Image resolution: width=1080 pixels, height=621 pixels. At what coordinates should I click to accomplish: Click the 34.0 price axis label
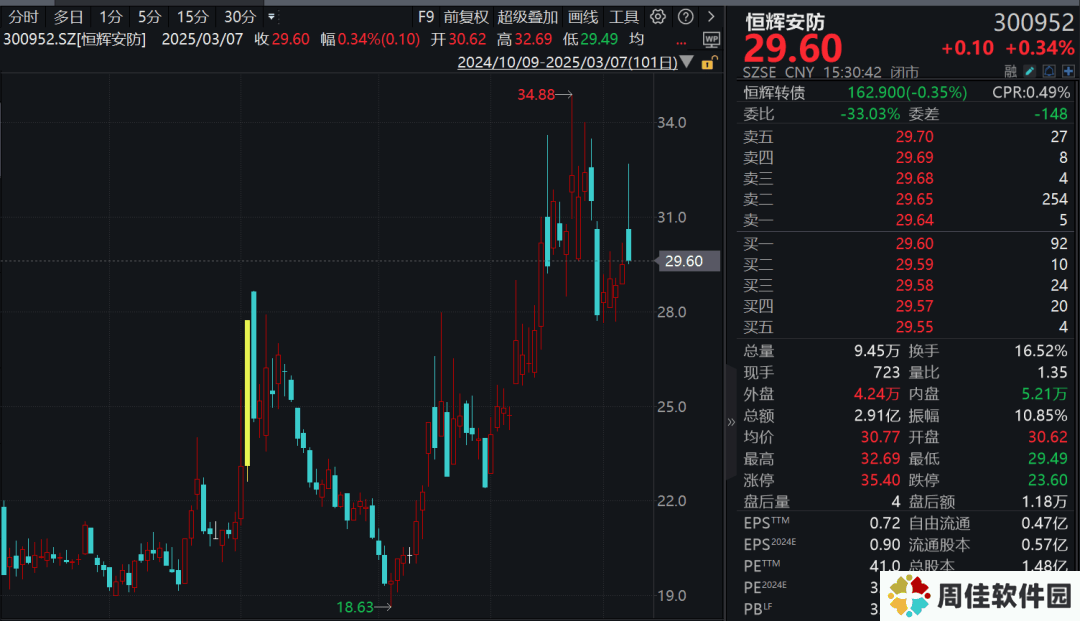click(x=672, y=123)
